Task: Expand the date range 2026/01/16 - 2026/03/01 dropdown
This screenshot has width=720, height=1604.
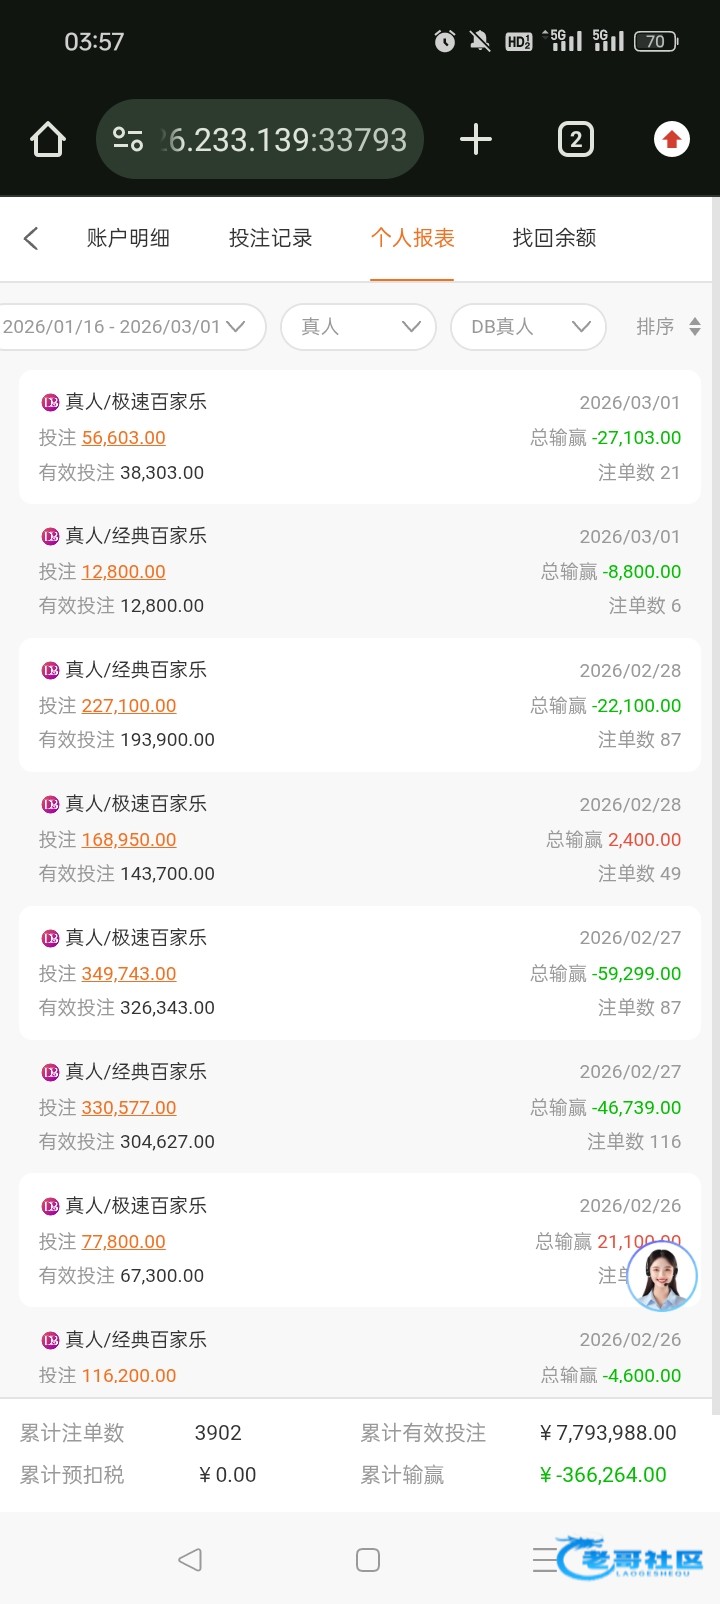Action: click(130, 327)
